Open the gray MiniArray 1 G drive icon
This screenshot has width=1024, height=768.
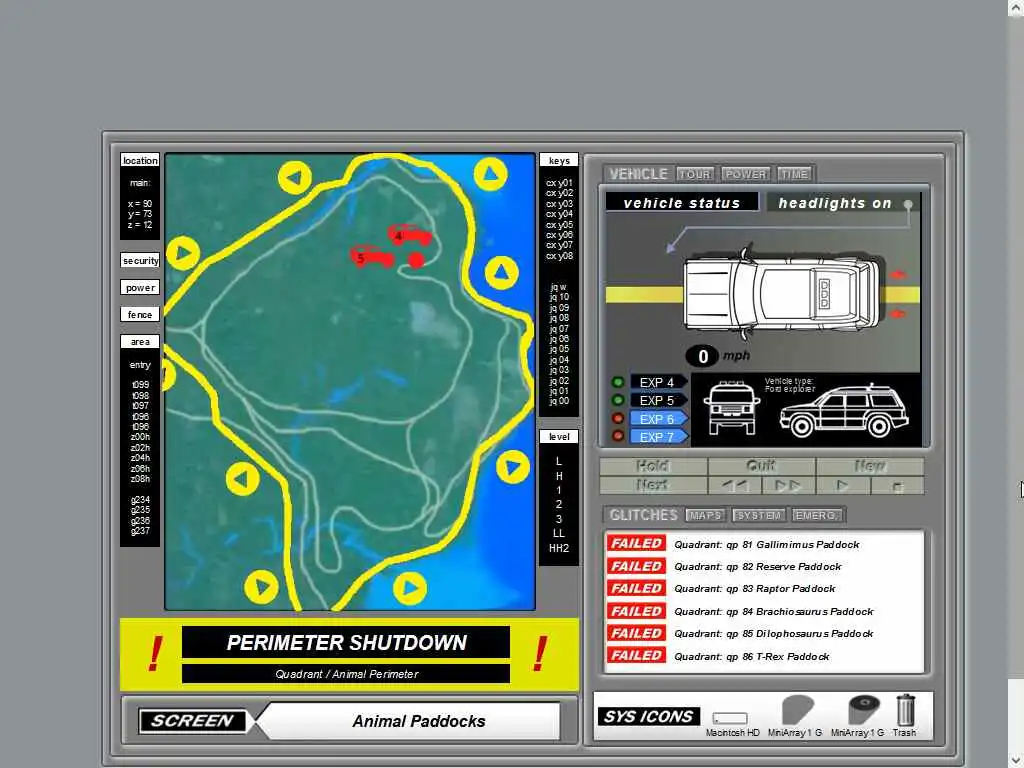pos(797,711)
